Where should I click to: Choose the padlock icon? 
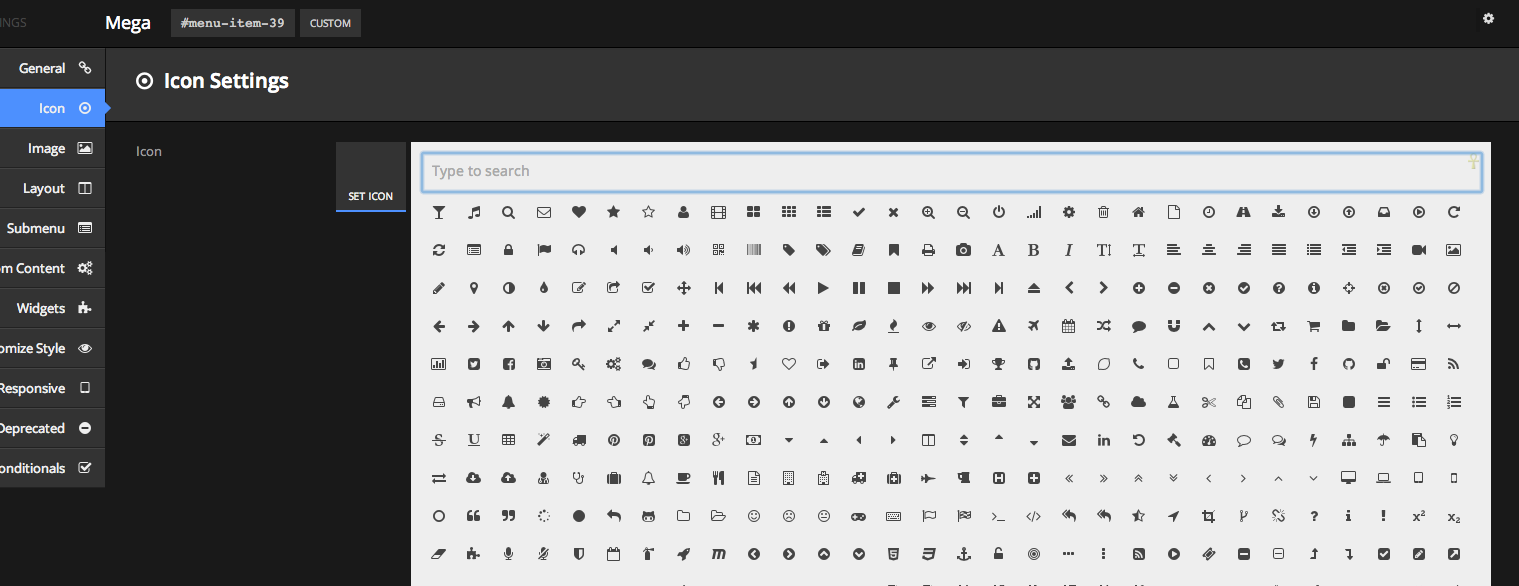pyautogui.click(x=509, y=250)
